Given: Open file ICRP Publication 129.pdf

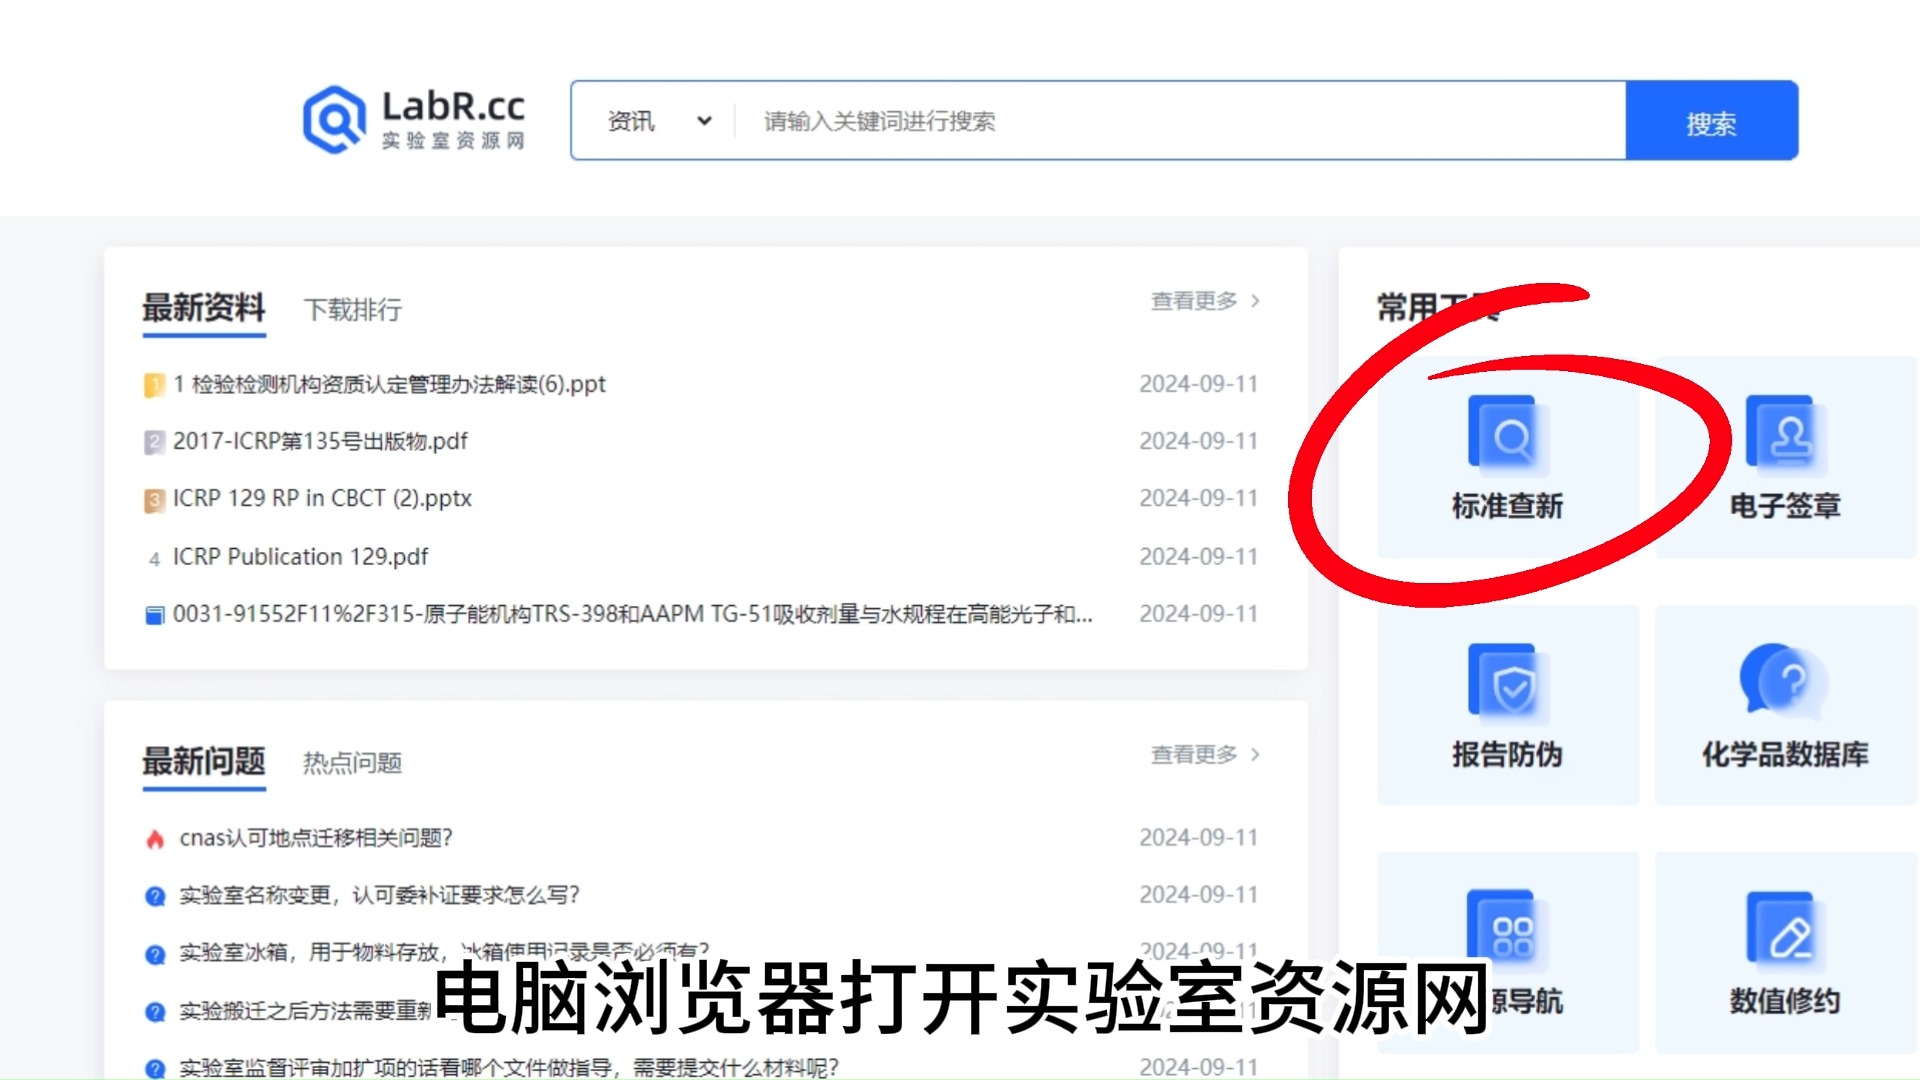Looking at the screenshot, I should (x=300, y=556).
